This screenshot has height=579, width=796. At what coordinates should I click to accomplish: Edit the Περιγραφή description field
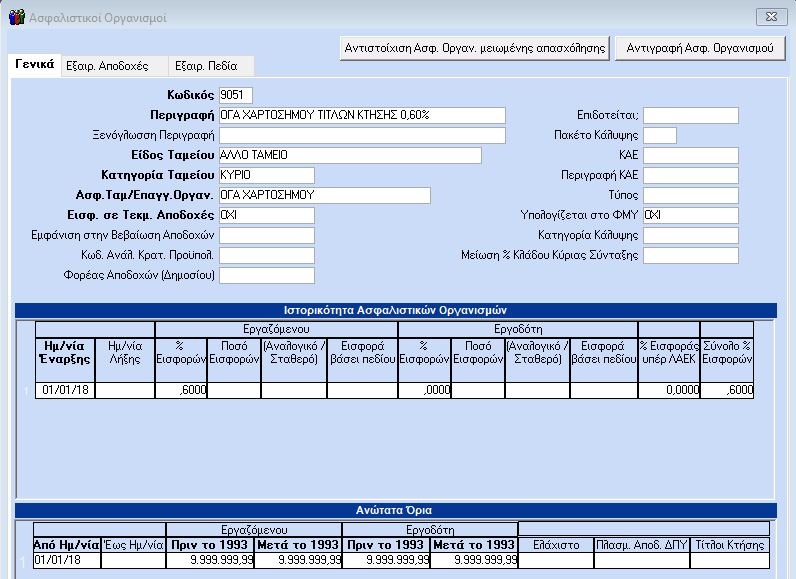point(362,115)
